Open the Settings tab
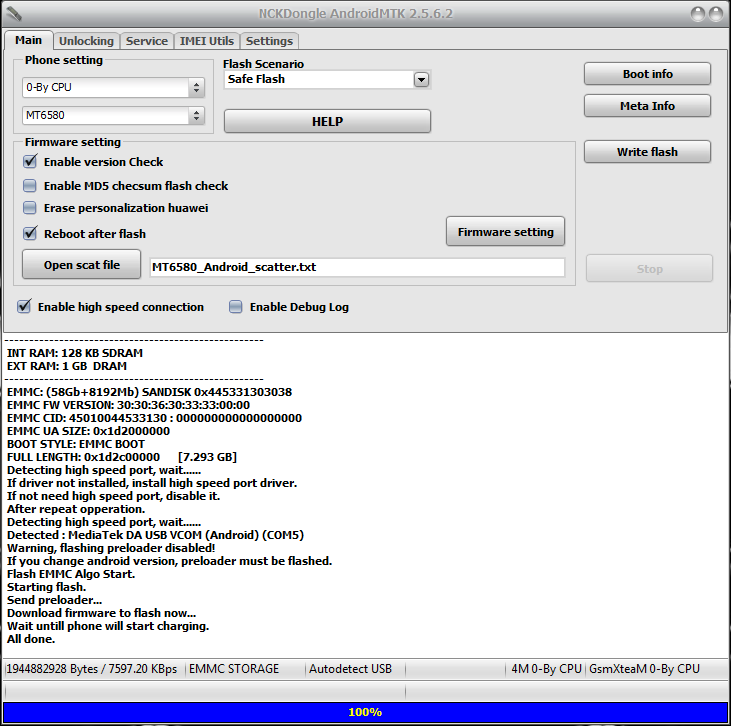The image size is (731, 726). tap(269, 41)
